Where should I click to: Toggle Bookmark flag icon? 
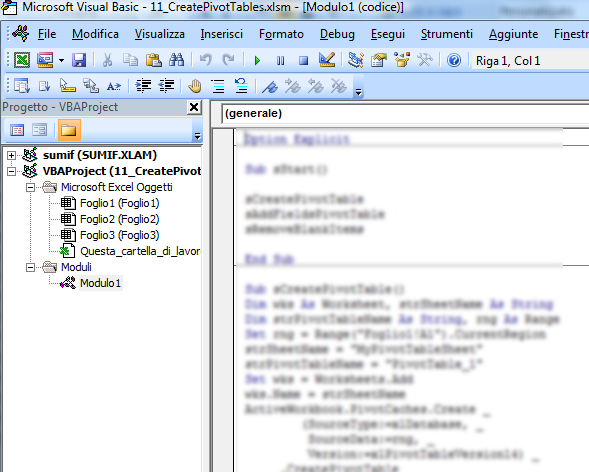(x=270, y=87)
